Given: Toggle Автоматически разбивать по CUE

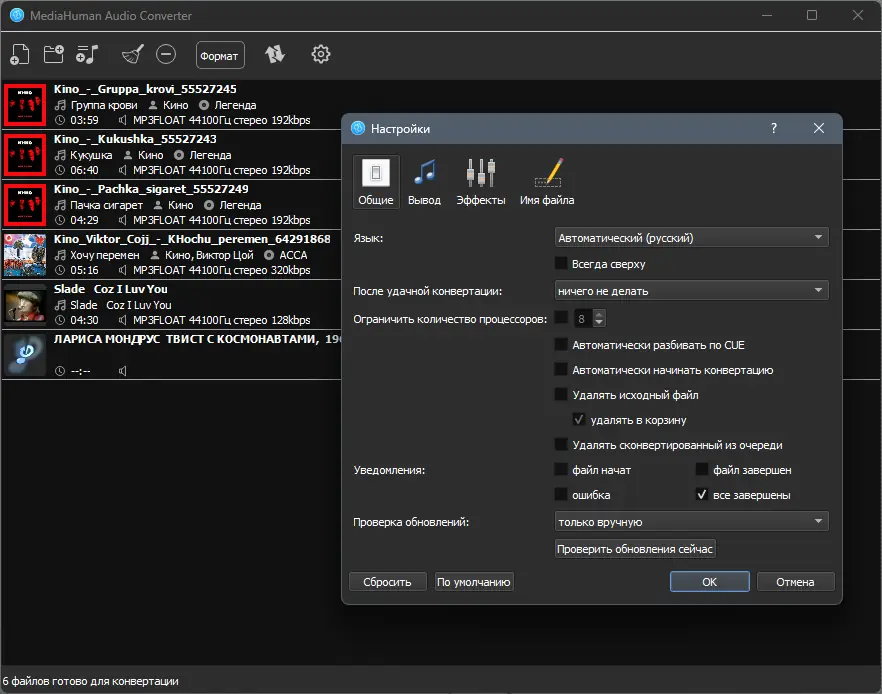Looking at the screenshot, I should click(x=561, y=344).
